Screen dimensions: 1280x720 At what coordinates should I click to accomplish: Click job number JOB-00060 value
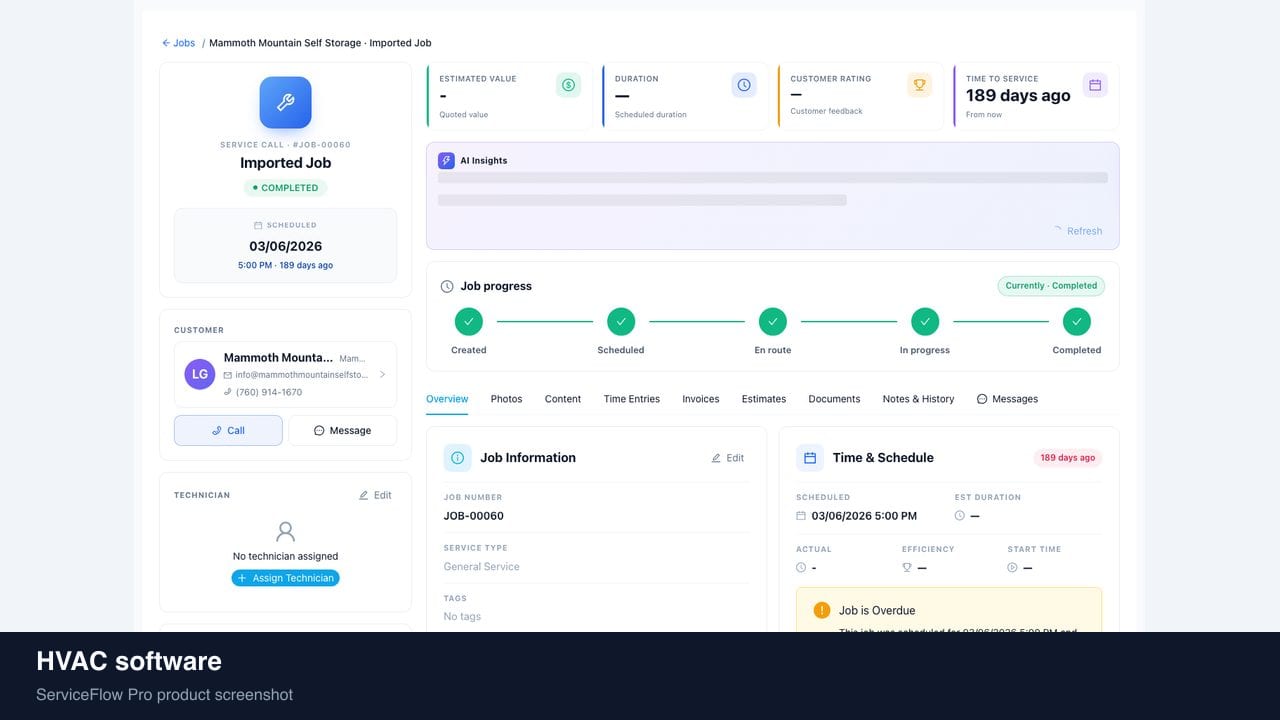point(474,516)
